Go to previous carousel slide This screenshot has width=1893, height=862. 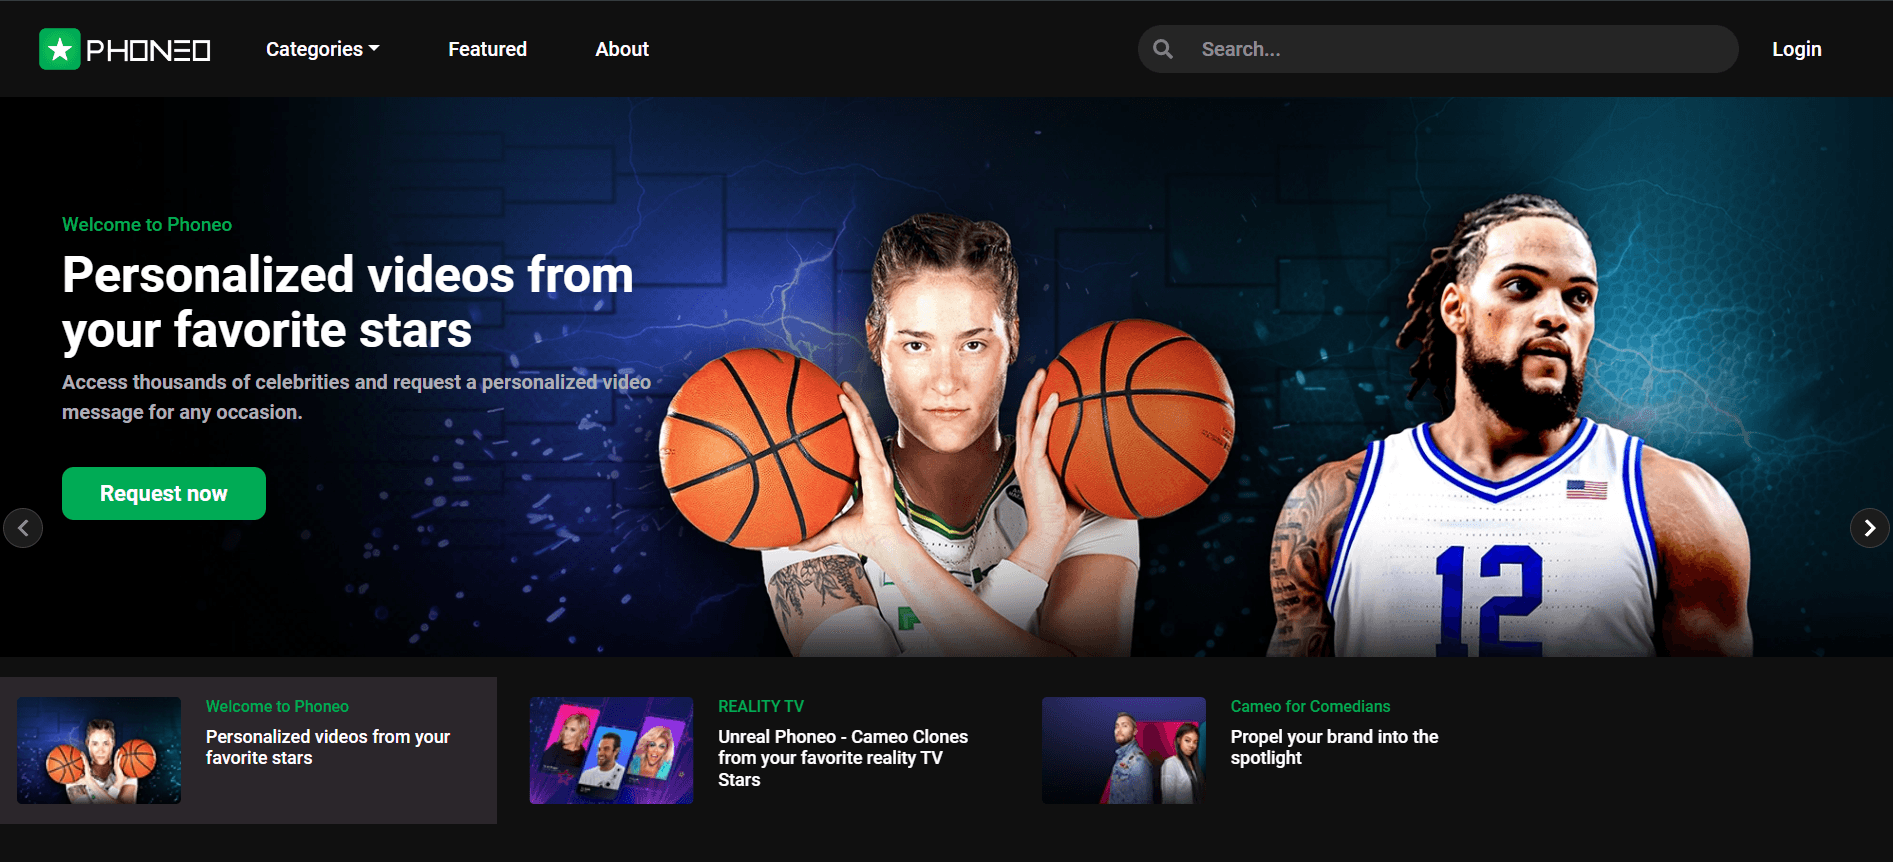[x=23, y=528]
